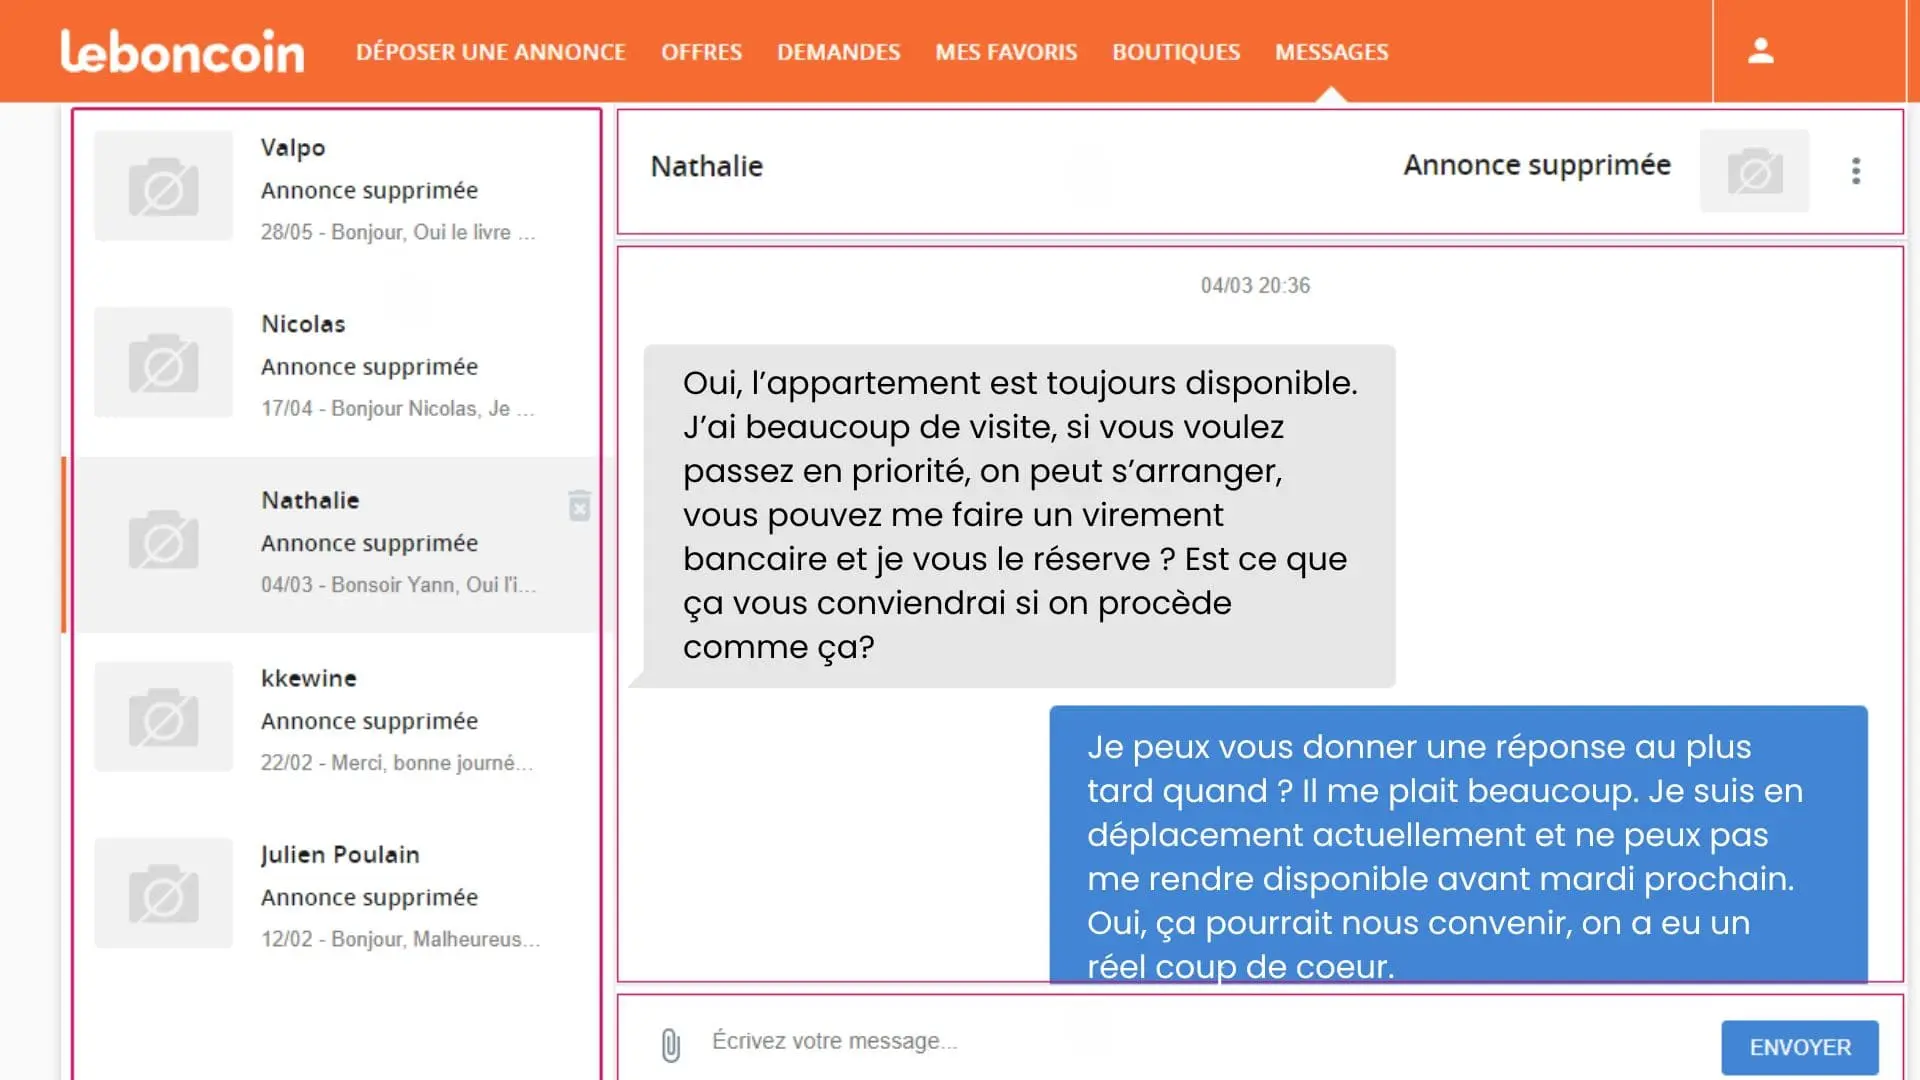Open deleted ad thumbnail in Nathalie chat header
Image resolution: width=1920 pixels, height=1080 pixels.
(x=1754, y=171)
